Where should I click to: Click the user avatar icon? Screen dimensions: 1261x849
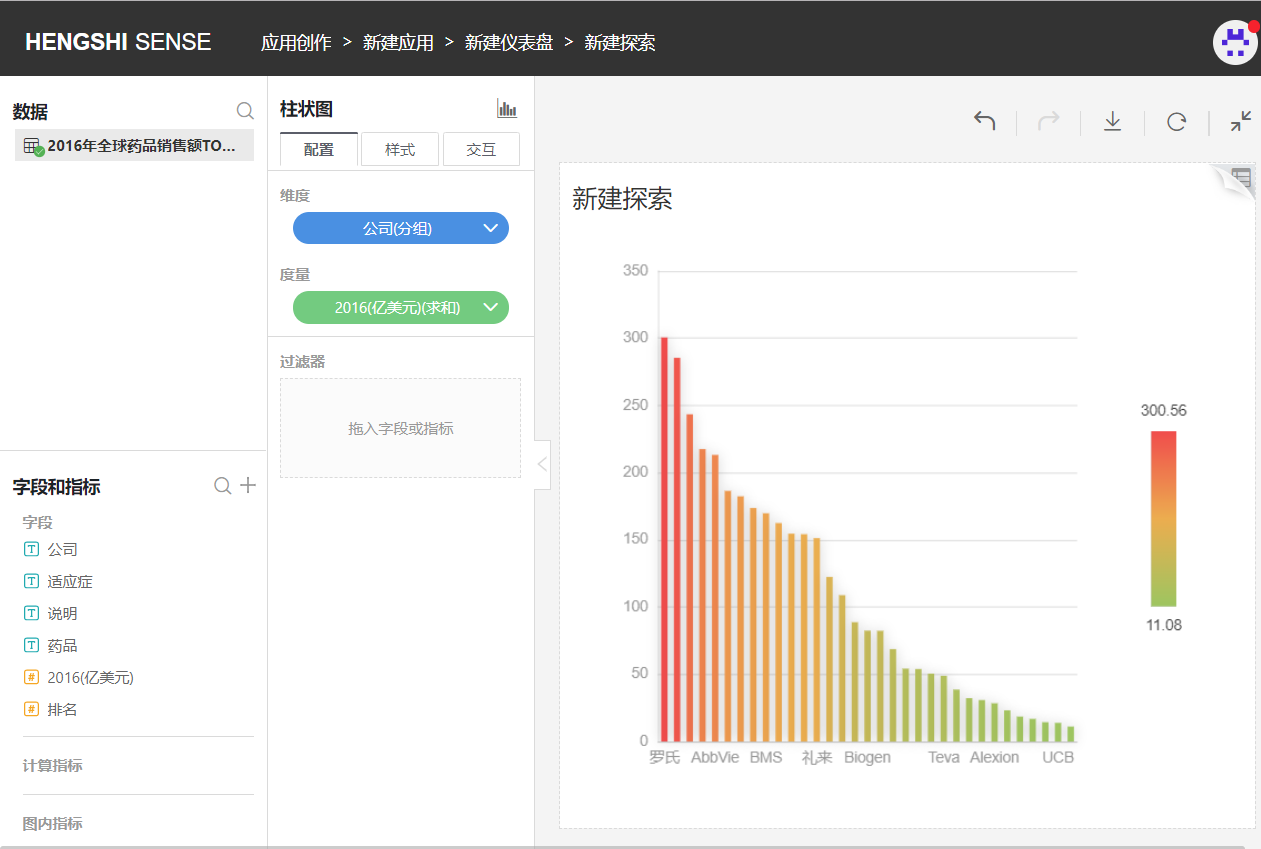(1235, 42)
